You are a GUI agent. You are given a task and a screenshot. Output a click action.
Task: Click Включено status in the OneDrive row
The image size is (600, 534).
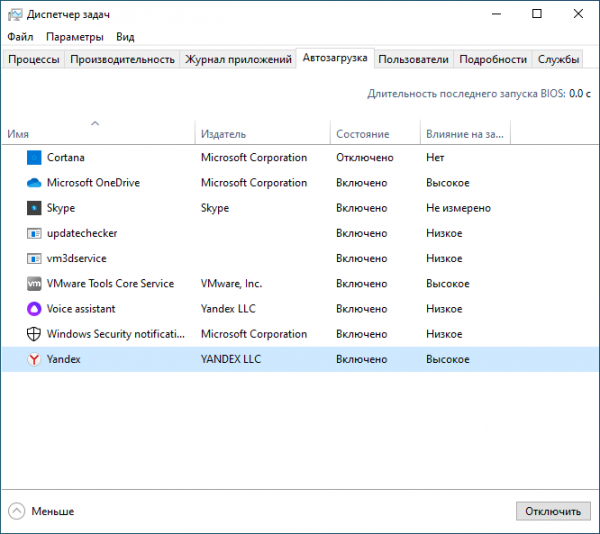362,183
